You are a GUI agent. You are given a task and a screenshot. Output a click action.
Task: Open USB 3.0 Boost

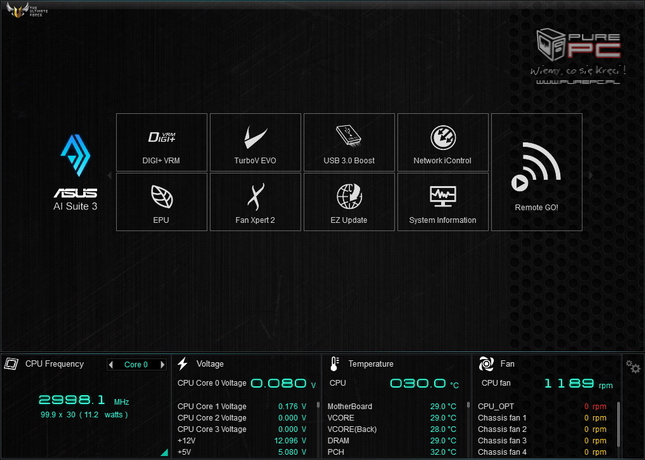[x=349, y=142]
